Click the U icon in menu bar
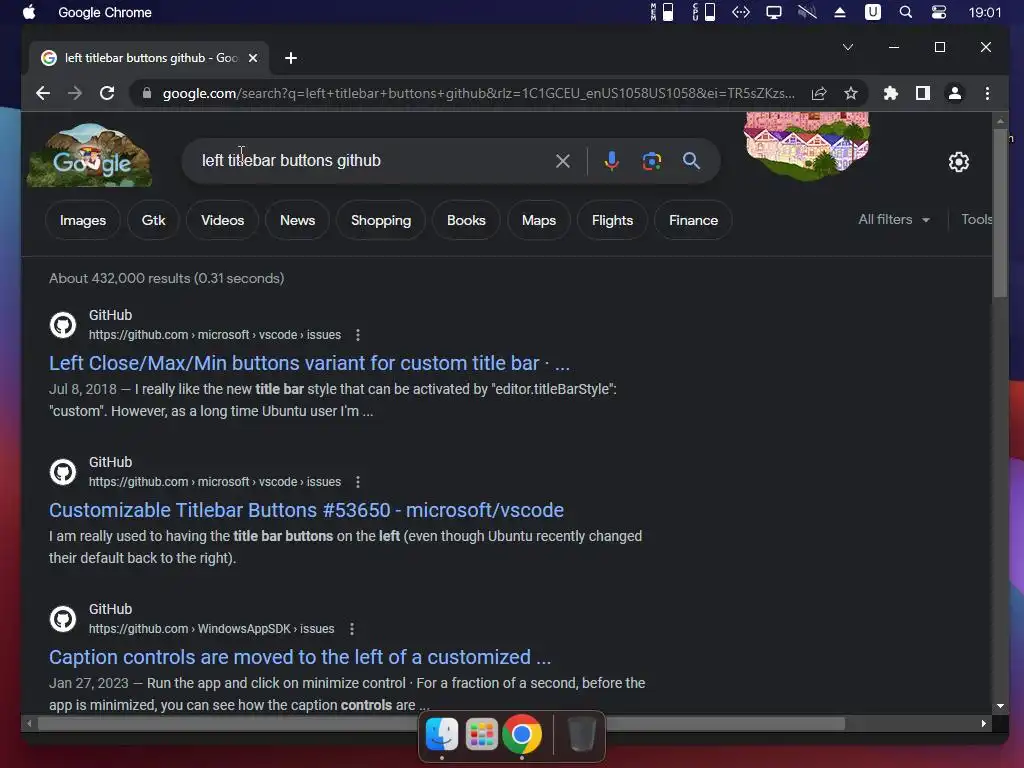The image size is (1024, 768). pyautogui.click(x=873, y=12)
